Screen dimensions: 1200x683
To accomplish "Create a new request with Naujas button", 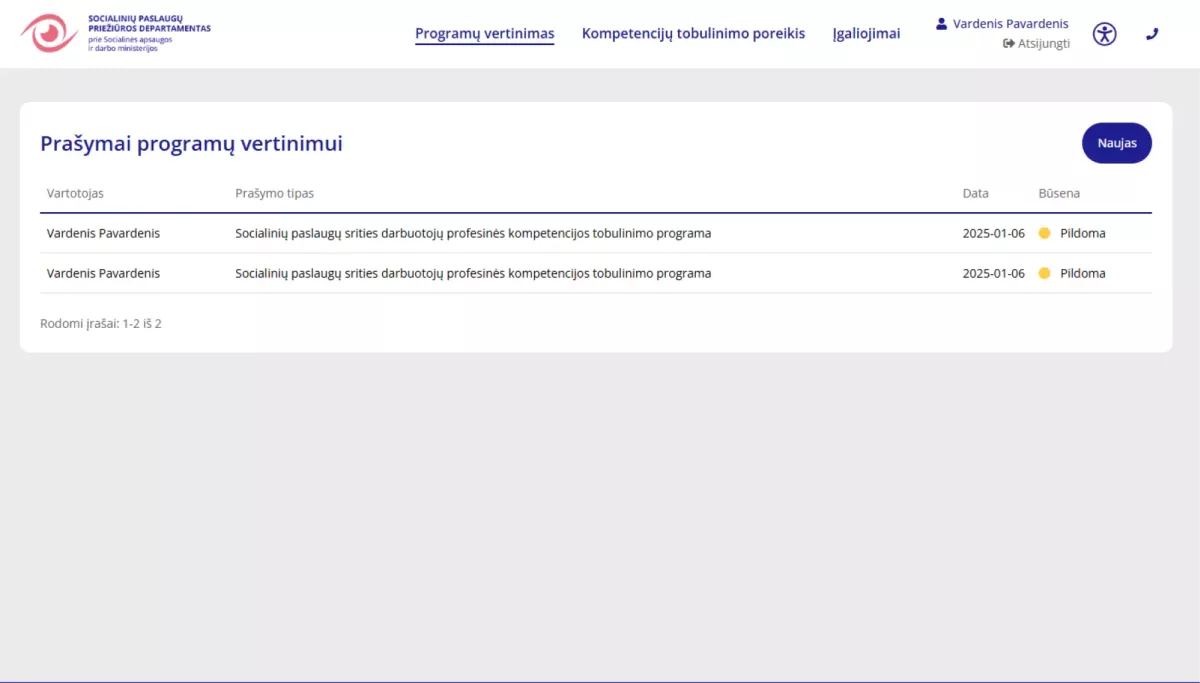I will tap(1117, 143).
